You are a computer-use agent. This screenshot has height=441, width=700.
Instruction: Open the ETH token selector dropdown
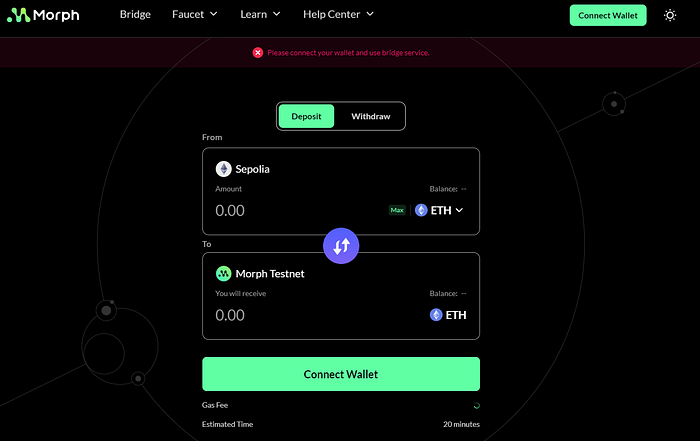tap(439, 210)
